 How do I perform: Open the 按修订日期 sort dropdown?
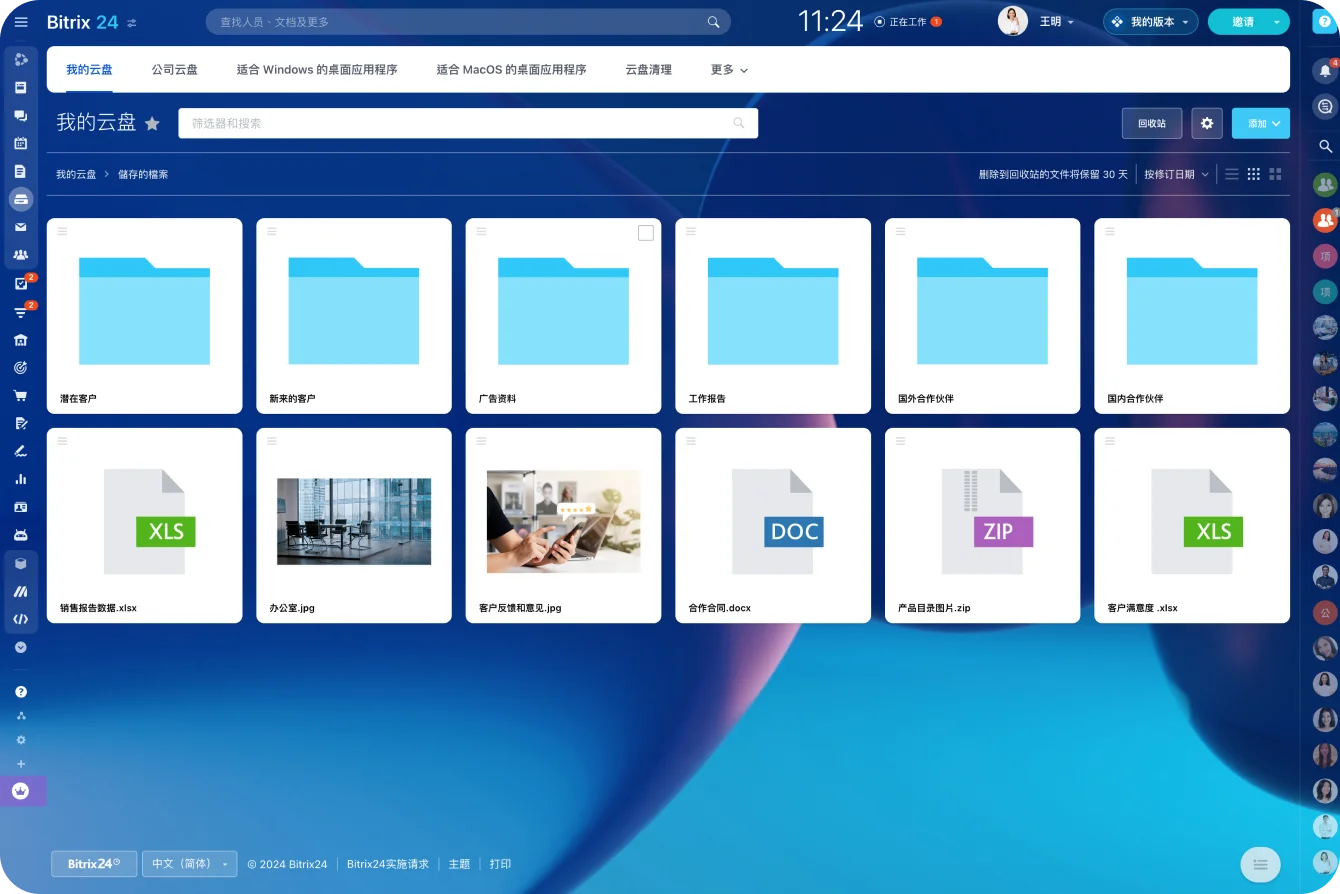pyautogui.click(x=1176, y=173)
